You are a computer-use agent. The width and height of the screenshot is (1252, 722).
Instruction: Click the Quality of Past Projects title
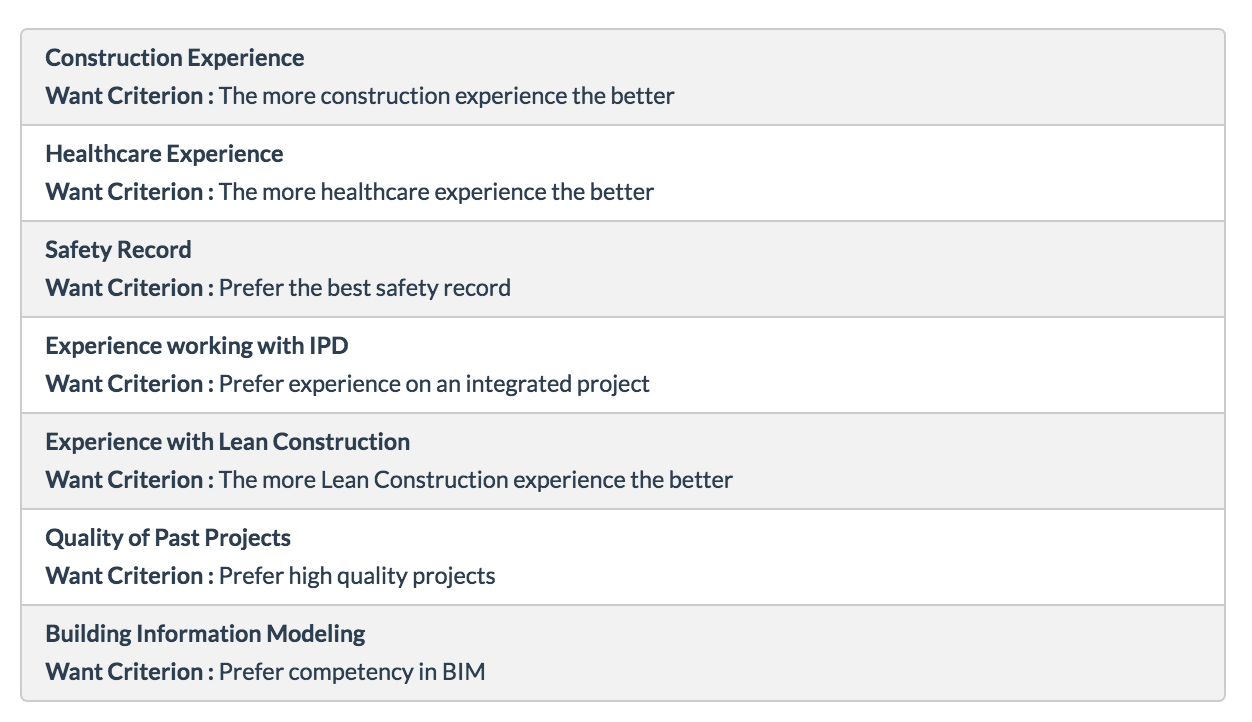(x=168, y=538)
